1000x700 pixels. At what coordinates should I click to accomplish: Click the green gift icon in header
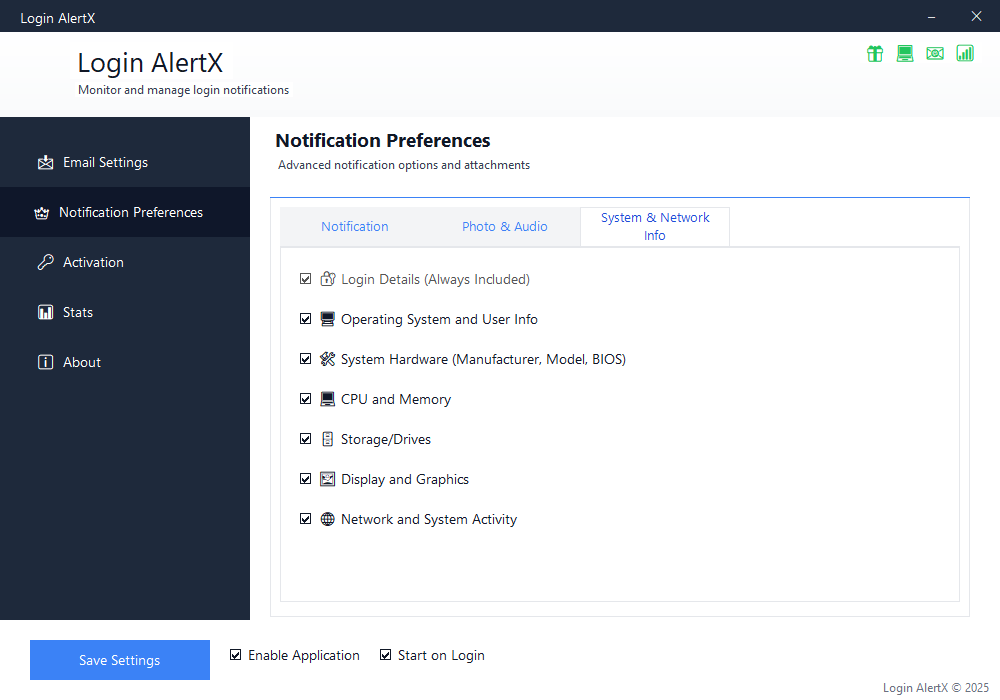[x=875, y=54]
